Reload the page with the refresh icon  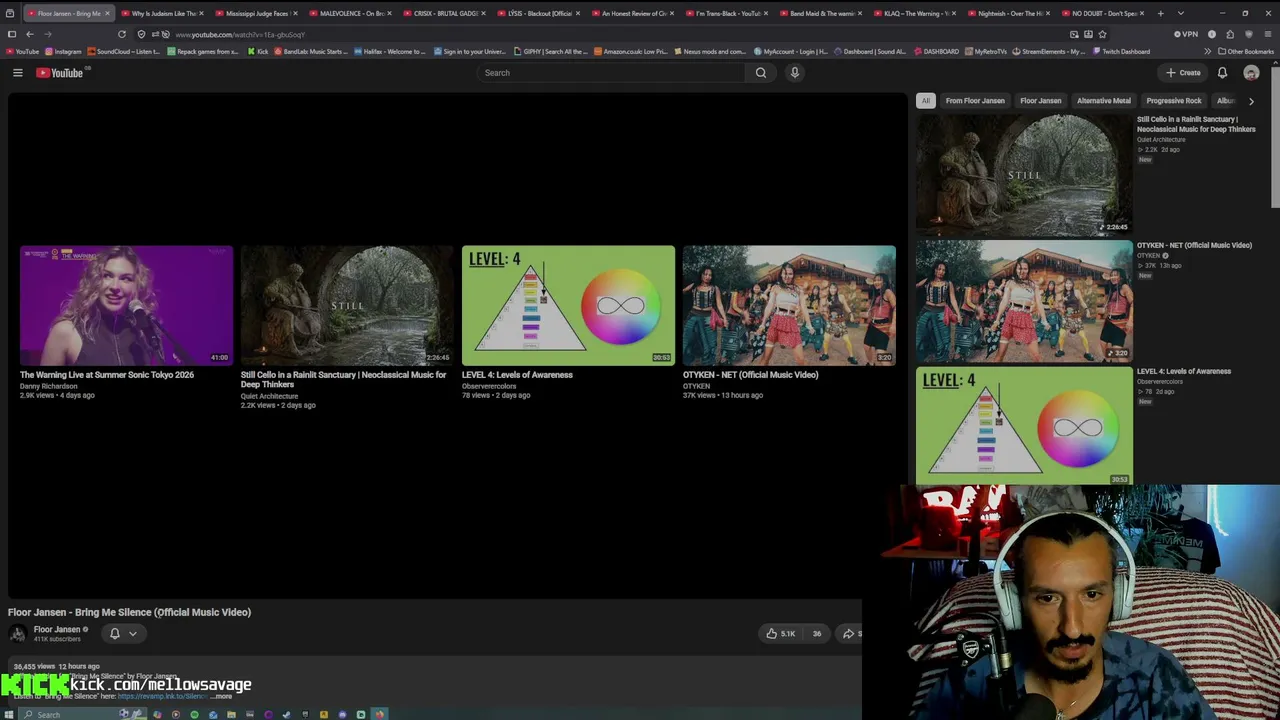coord(122,34)
